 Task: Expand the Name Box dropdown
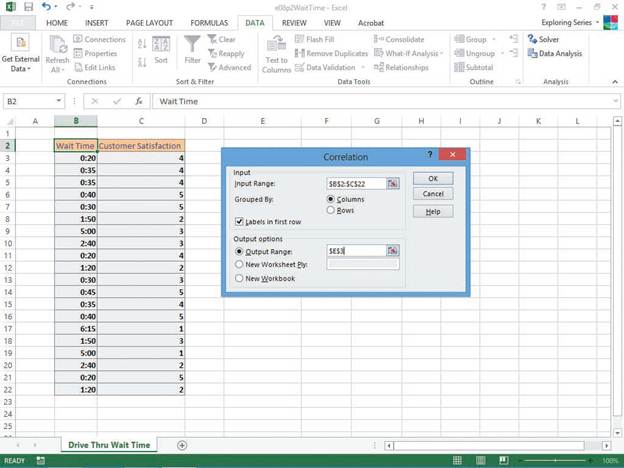pyautogui.click(x=60, y=101)
